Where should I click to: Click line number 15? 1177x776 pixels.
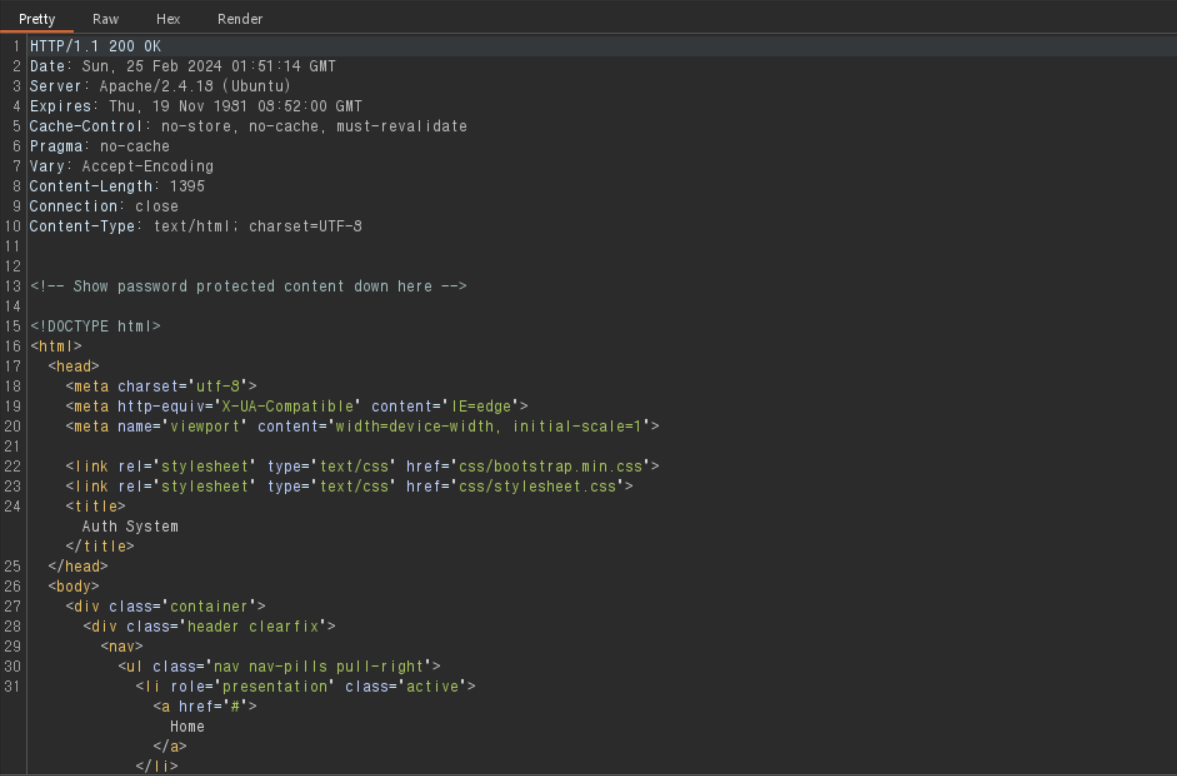pyautogui.click(x=14, y=326)
